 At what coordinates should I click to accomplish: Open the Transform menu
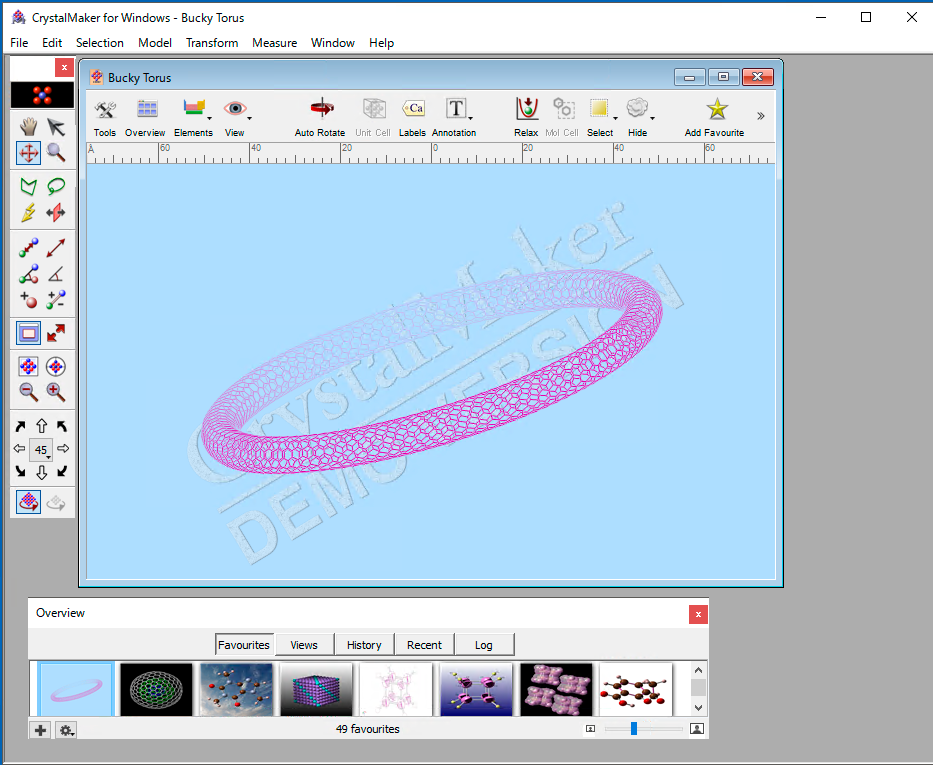pos(212,43)
